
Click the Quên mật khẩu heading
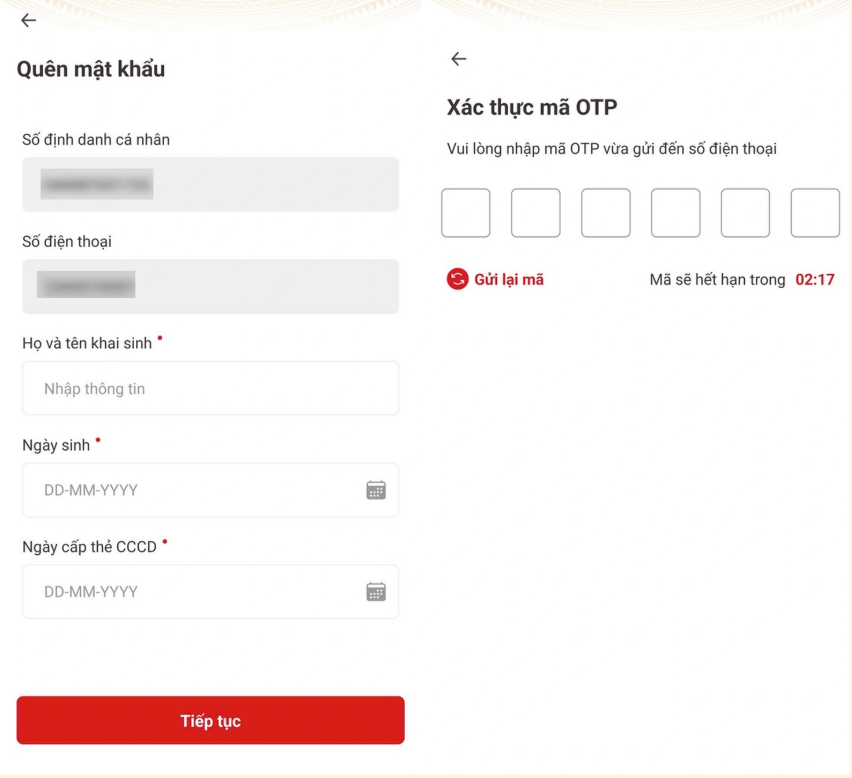click(91, 69)
